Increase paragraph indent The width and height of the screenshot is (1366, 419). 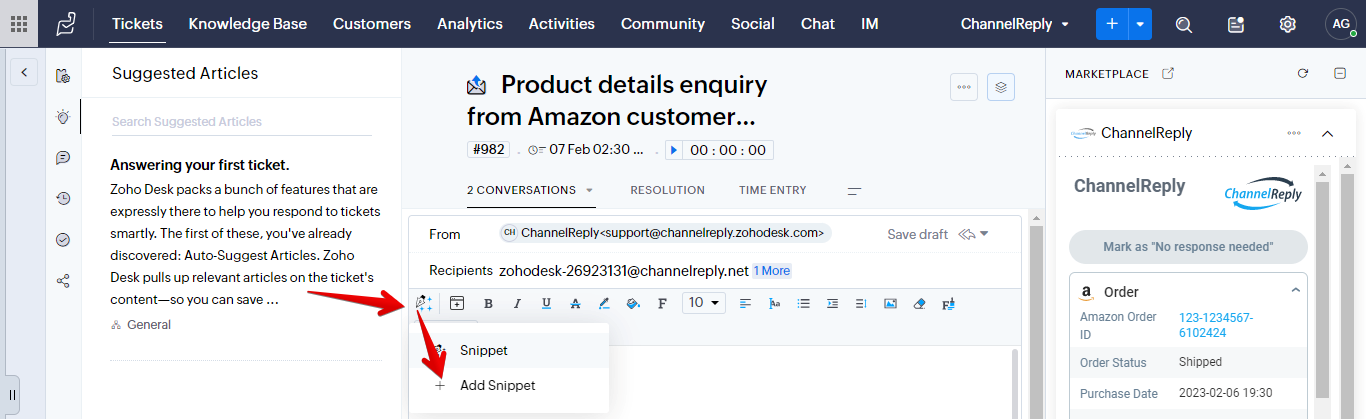[x=832, y=303]
